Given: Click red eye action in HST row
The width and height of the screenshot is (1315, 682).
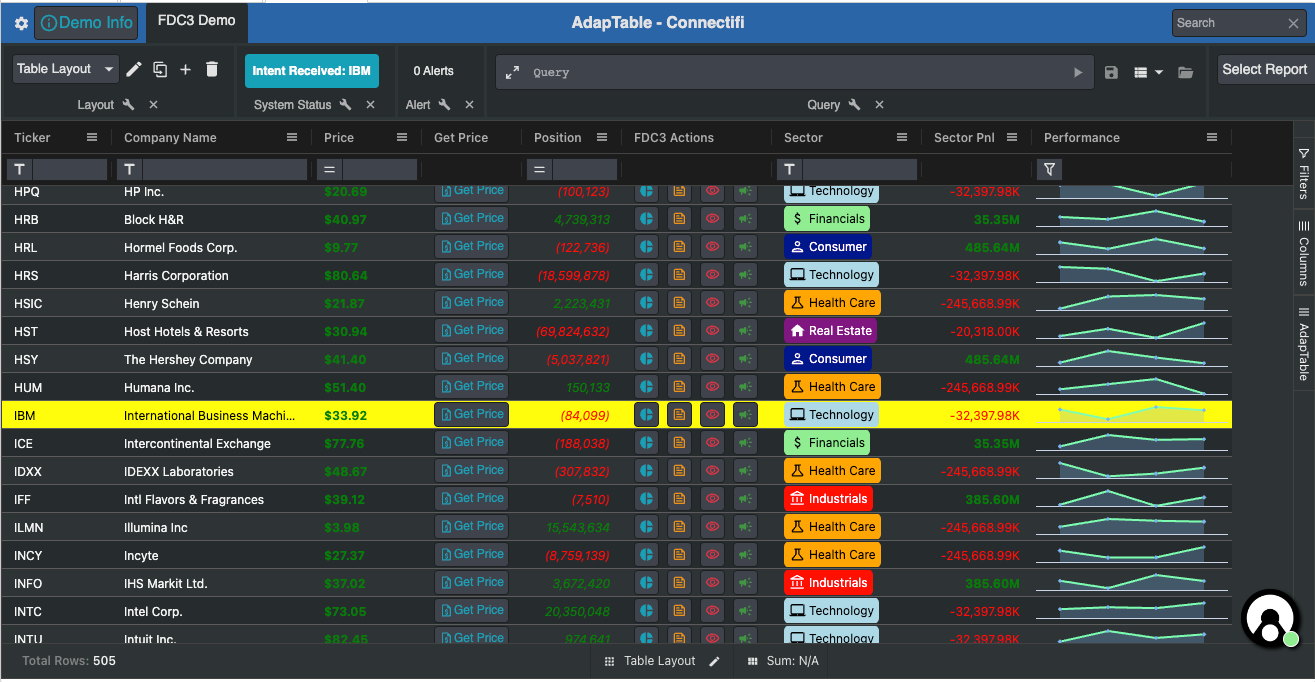Looking at the screenshot, I should 712,330.
